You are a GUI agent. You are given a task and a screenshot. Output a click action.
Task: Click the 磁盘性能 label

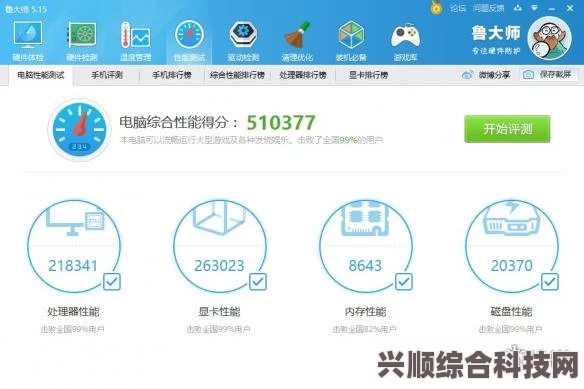pos(511,311)
